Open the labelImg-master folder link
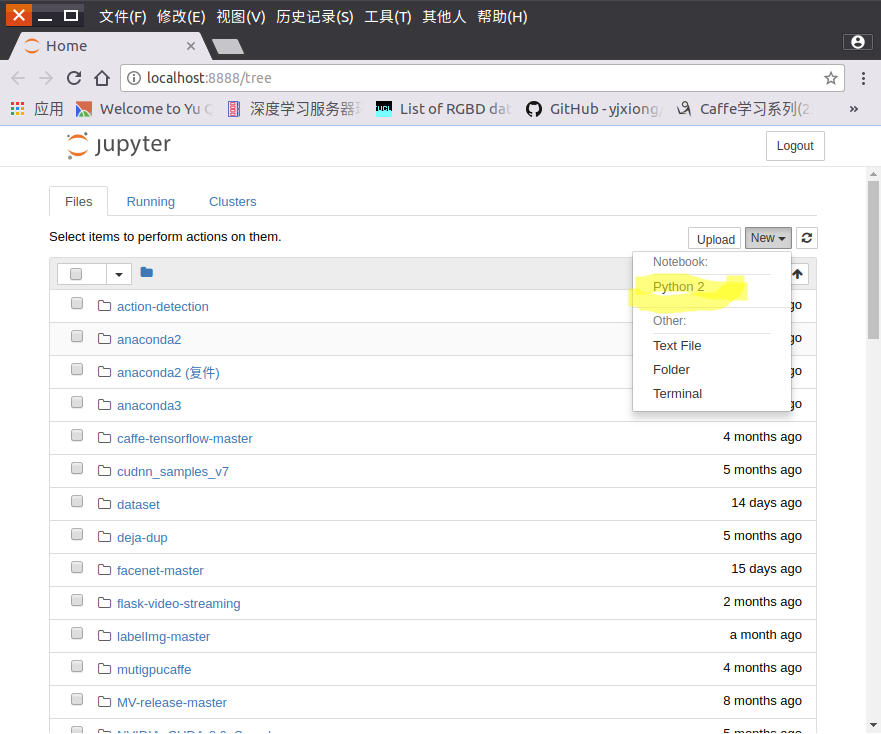 click(164, 637)
